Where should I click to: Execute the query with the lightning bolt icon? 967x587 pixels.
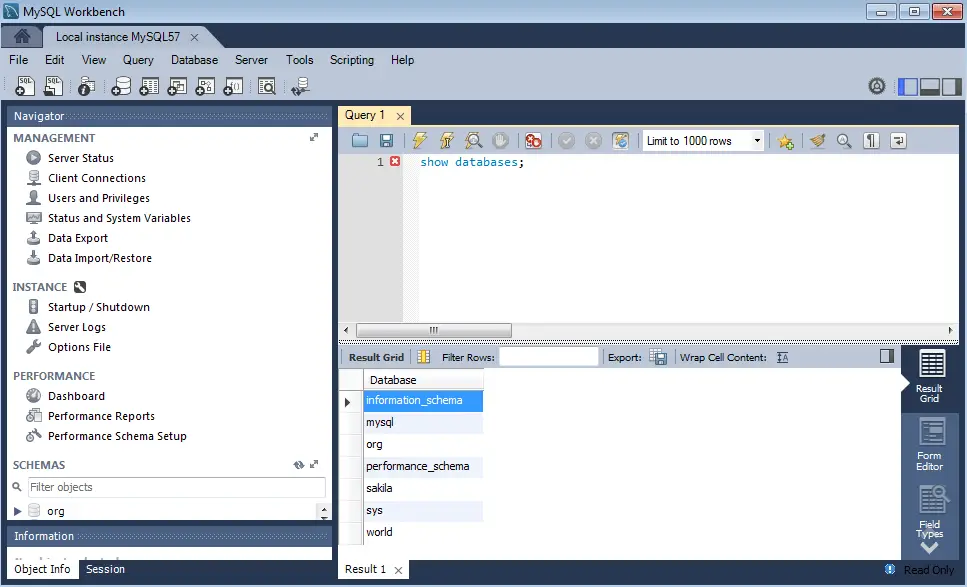pos(418,140)
